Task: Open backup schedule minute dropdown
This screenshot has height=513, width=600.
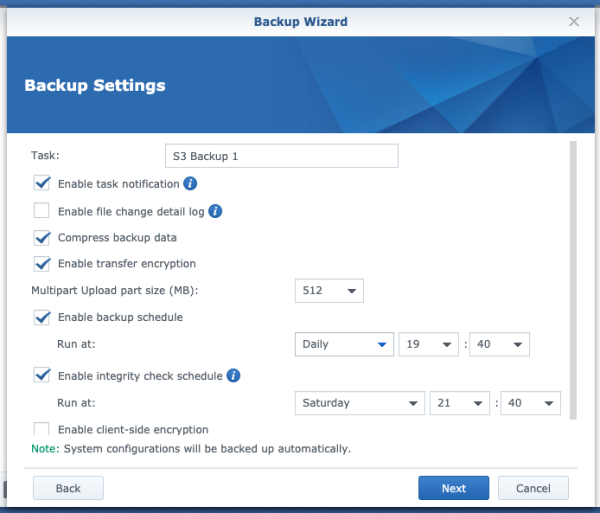Action: pos(499,344)
